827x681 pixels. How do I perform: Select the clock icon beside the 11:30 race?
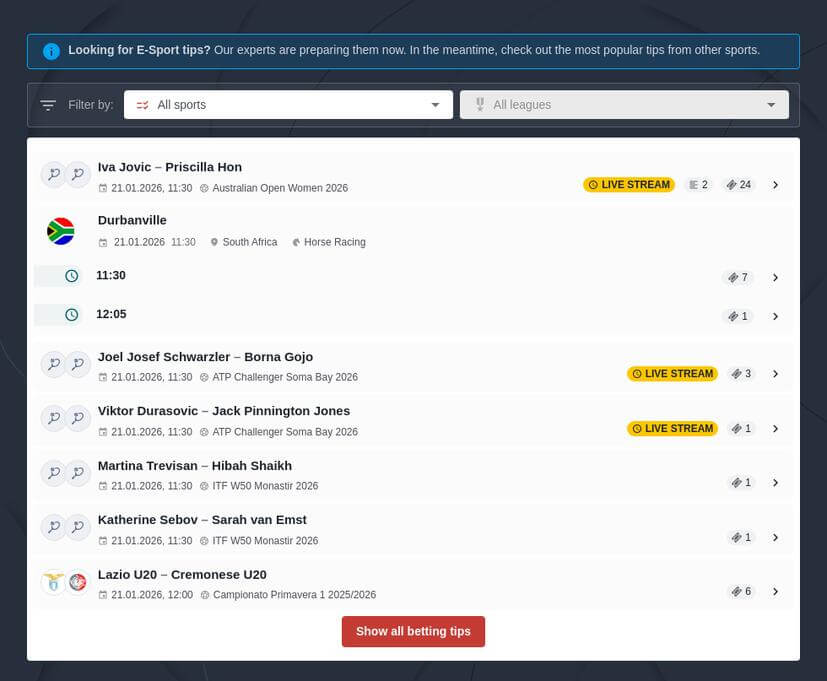click(70, 276)
